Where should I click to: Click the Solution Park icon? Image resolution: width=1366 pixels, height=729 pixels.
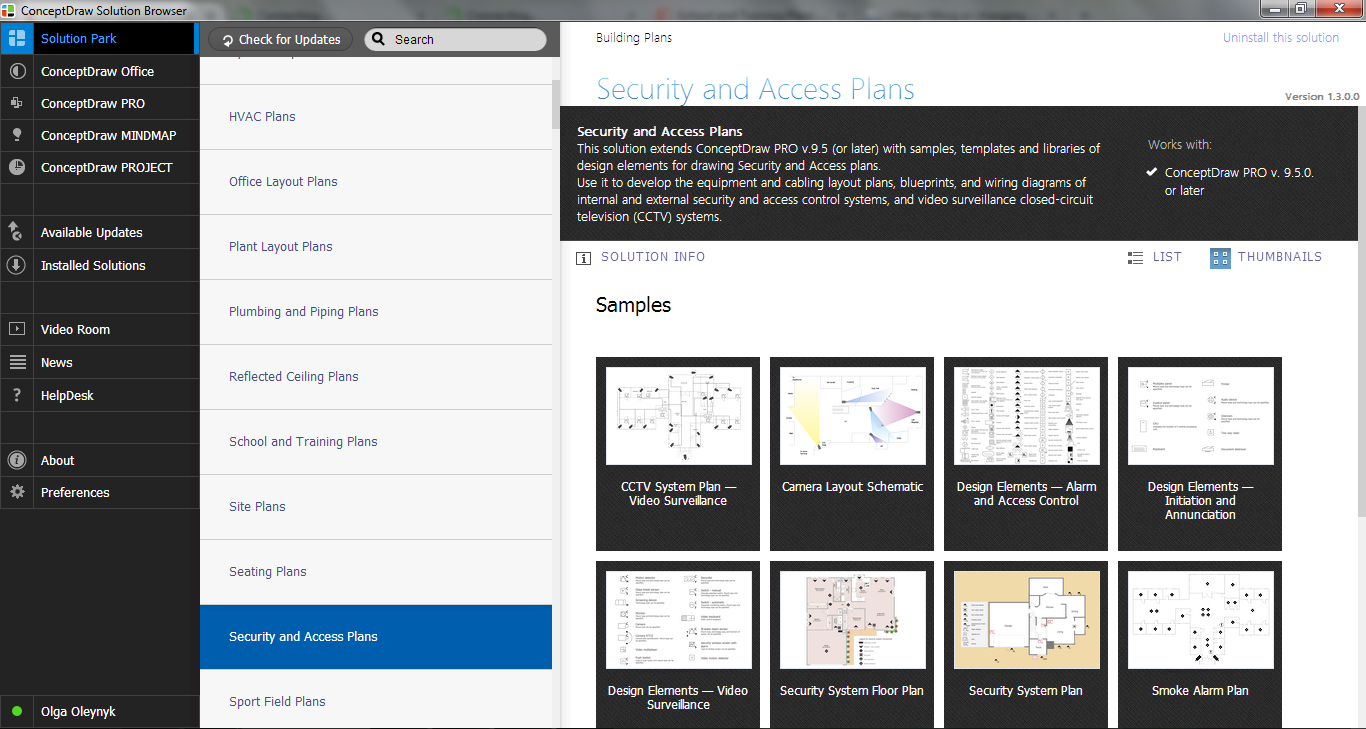[16, 39]
